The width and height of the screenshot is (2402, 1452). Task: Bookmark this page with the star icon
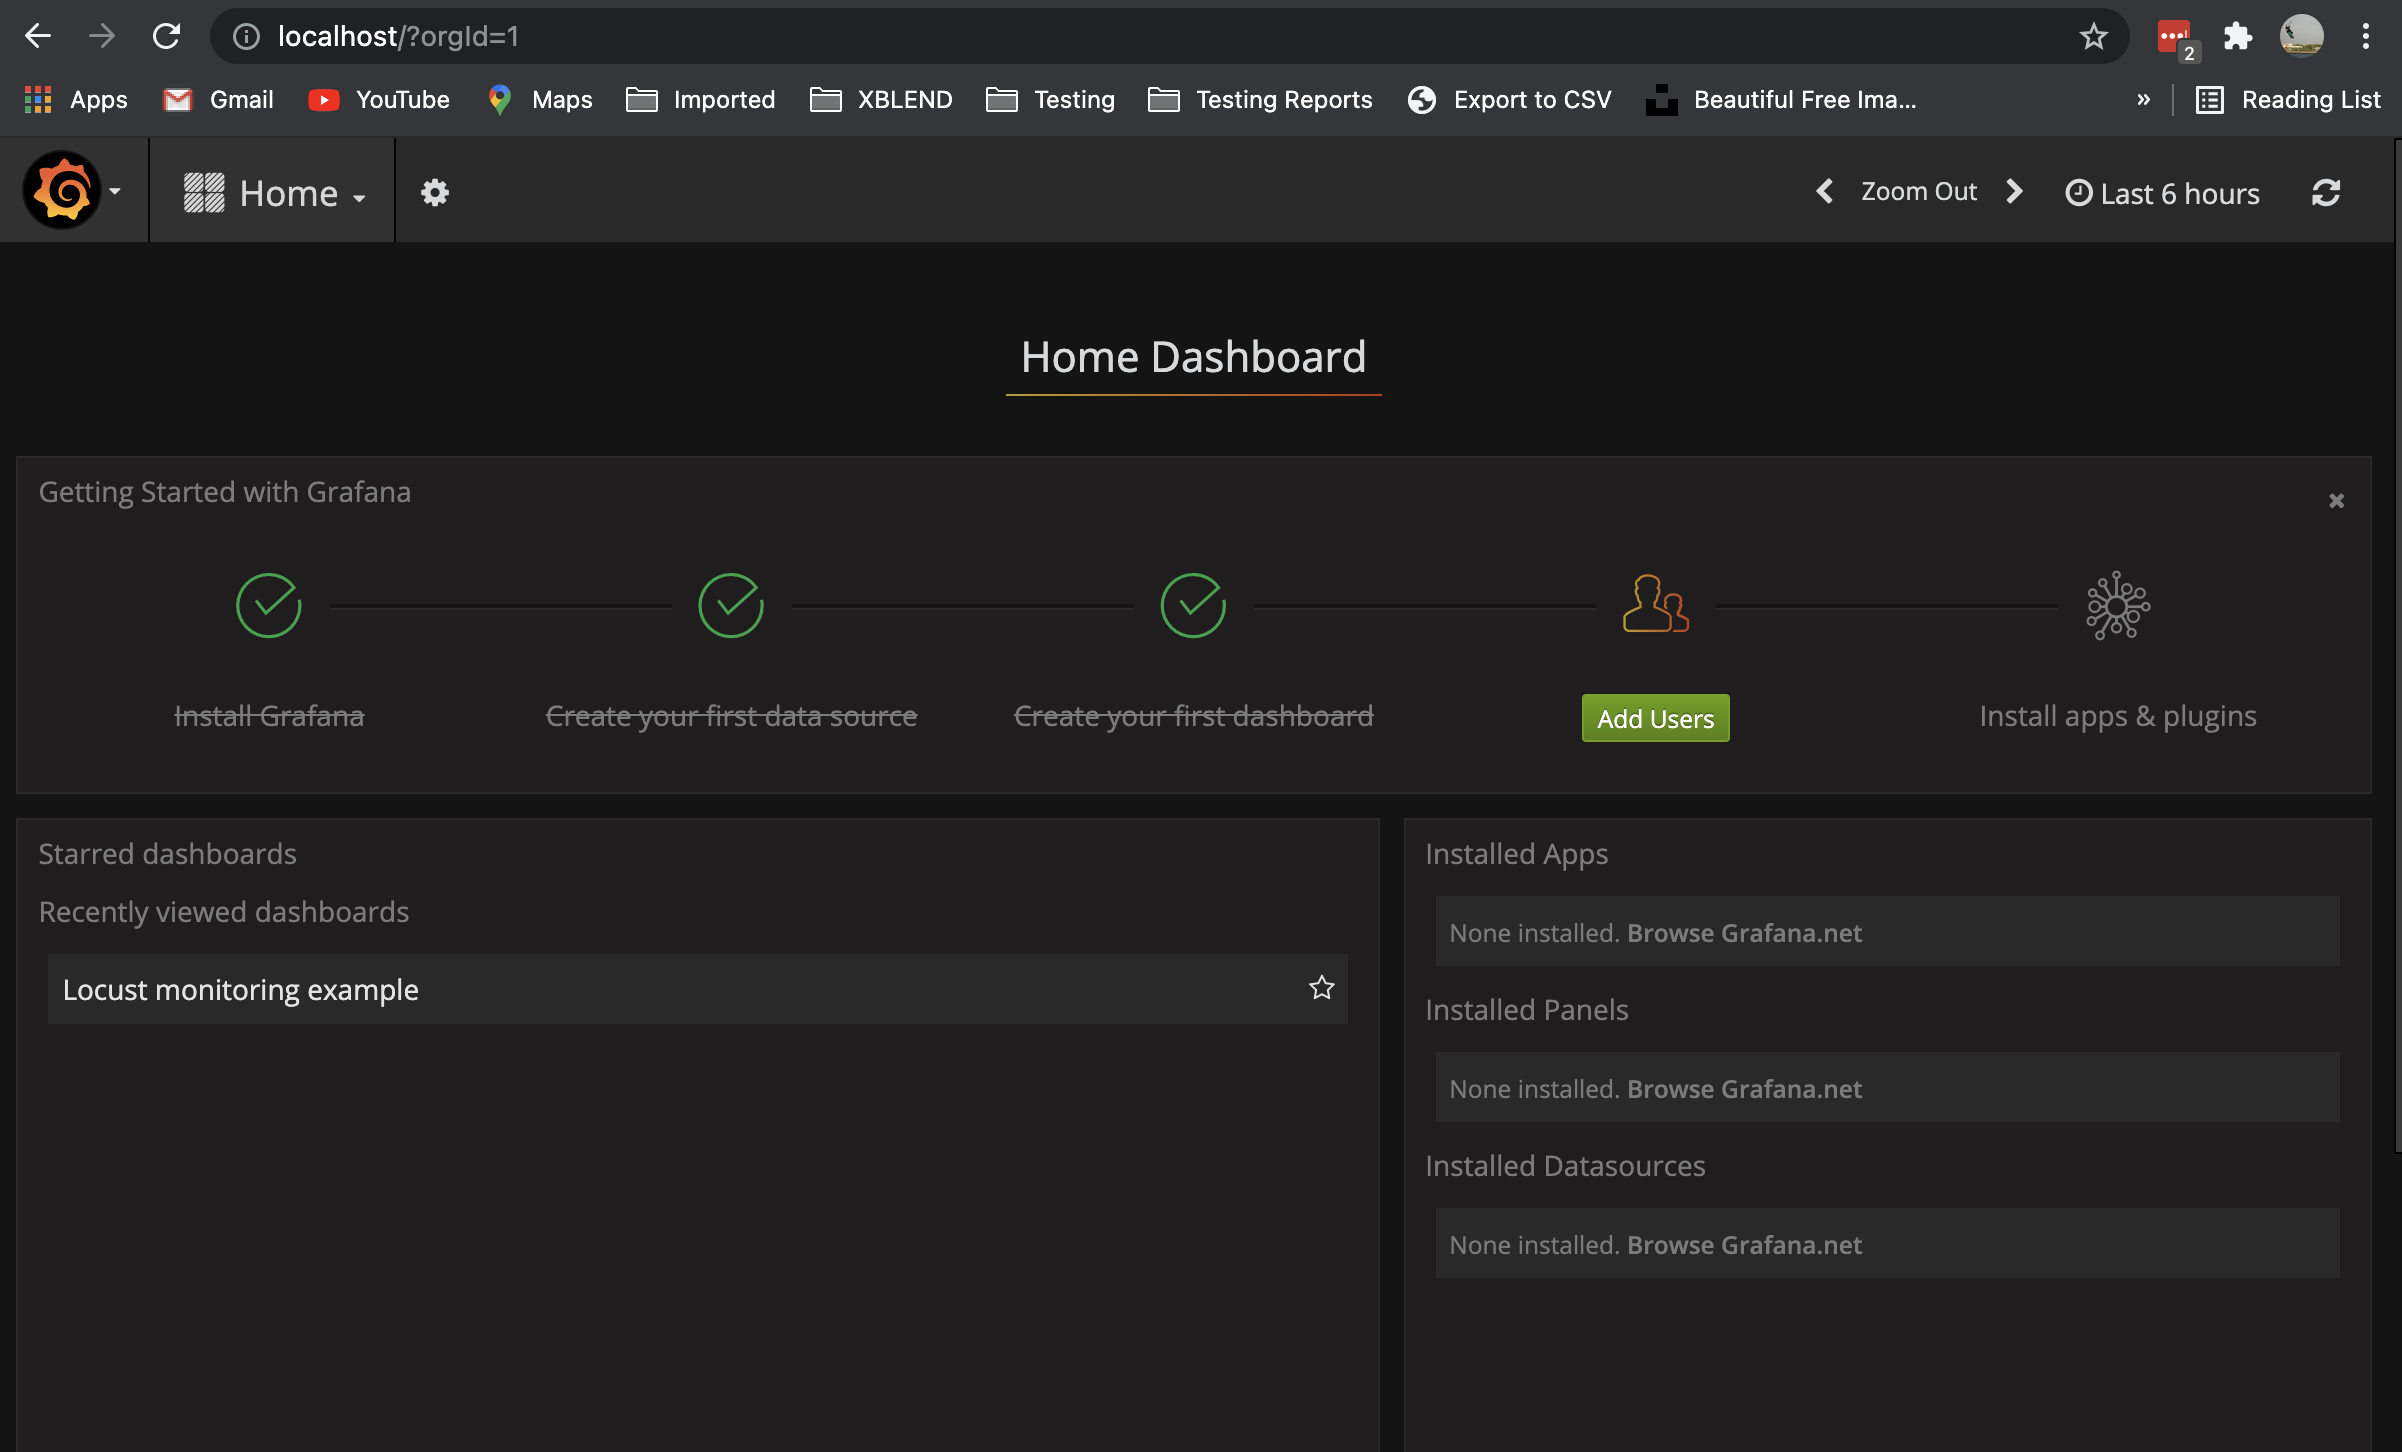tap(2093, 37)
